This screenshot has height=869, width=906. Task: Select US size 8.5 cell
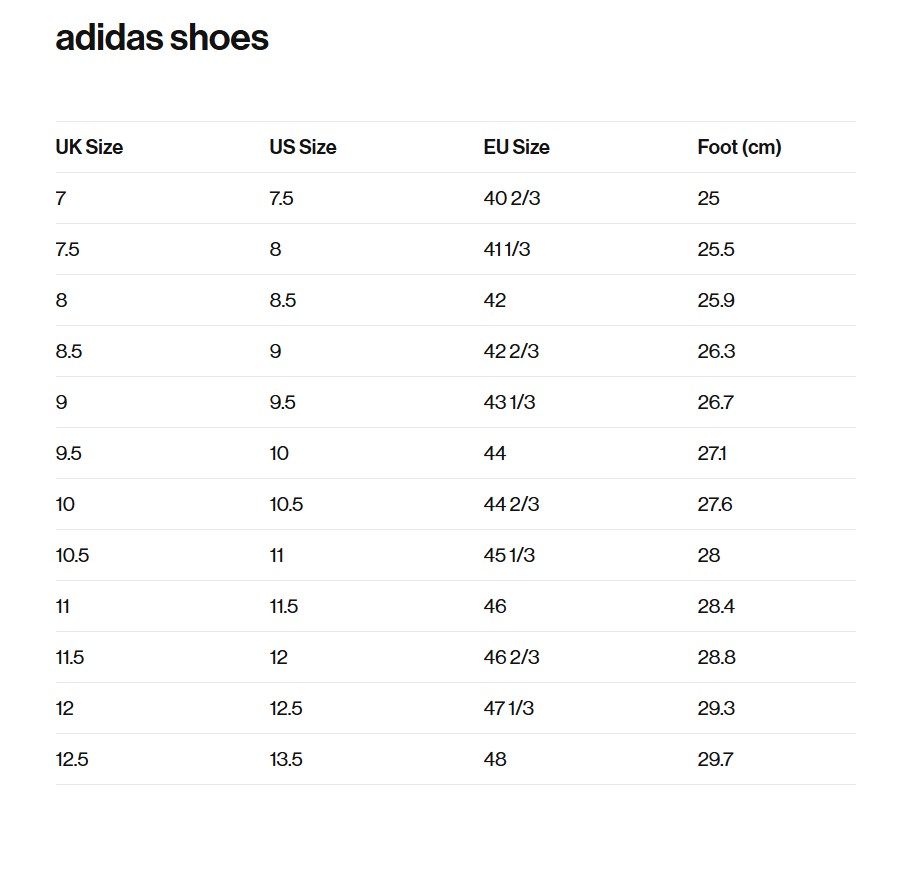283,300
